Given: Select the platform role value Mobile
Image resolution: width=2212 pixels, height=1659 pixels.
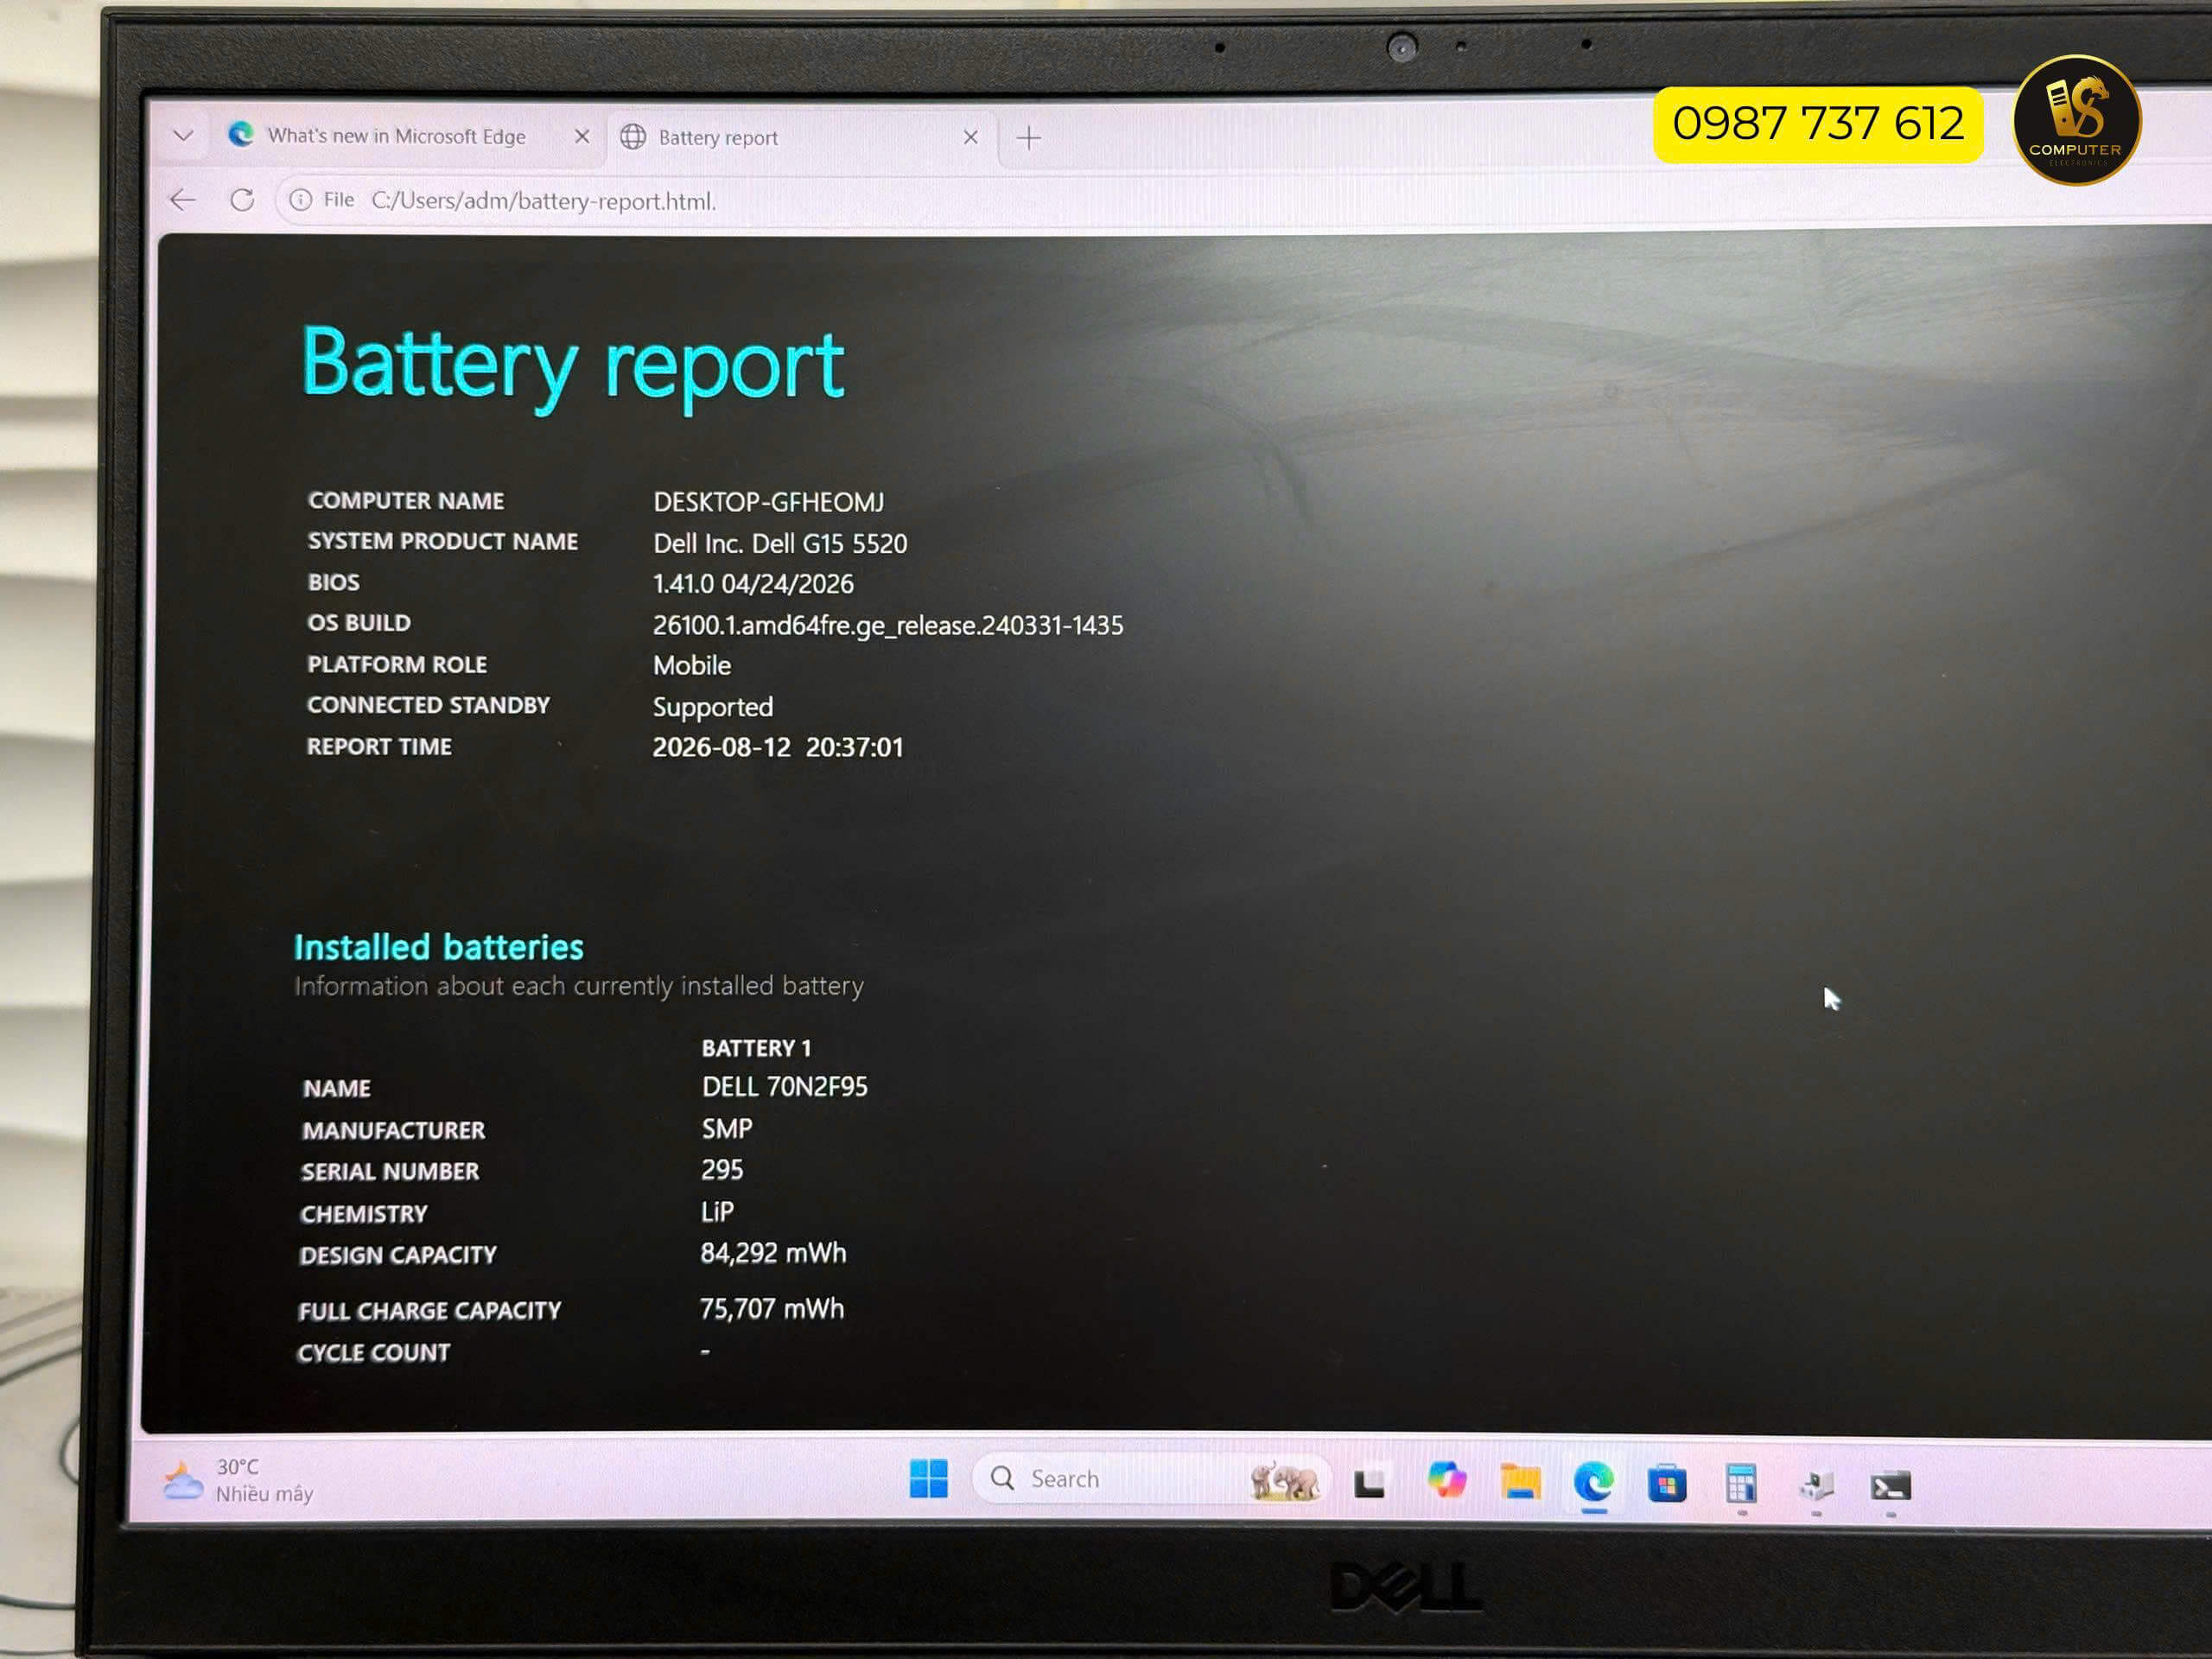Looking at the screenshot, I should coord(692,665).
